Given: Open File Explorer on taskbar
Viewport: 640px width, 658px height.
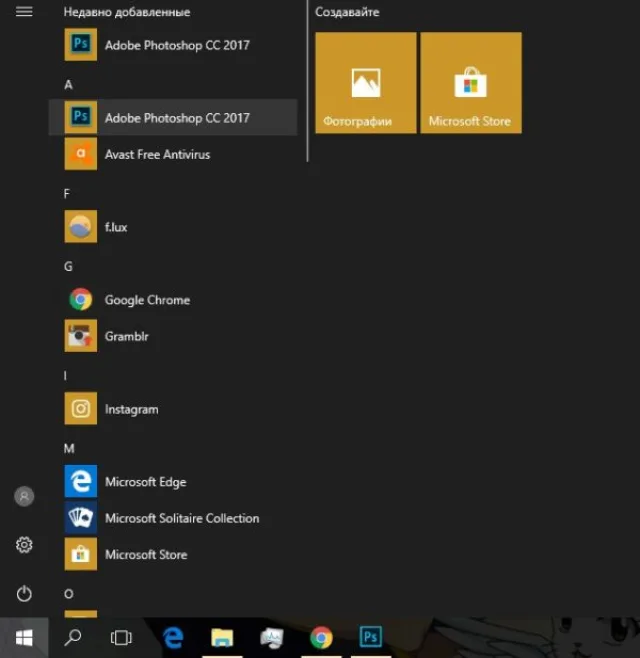Looking at the screenshot, I should click(x=222, y=638).
